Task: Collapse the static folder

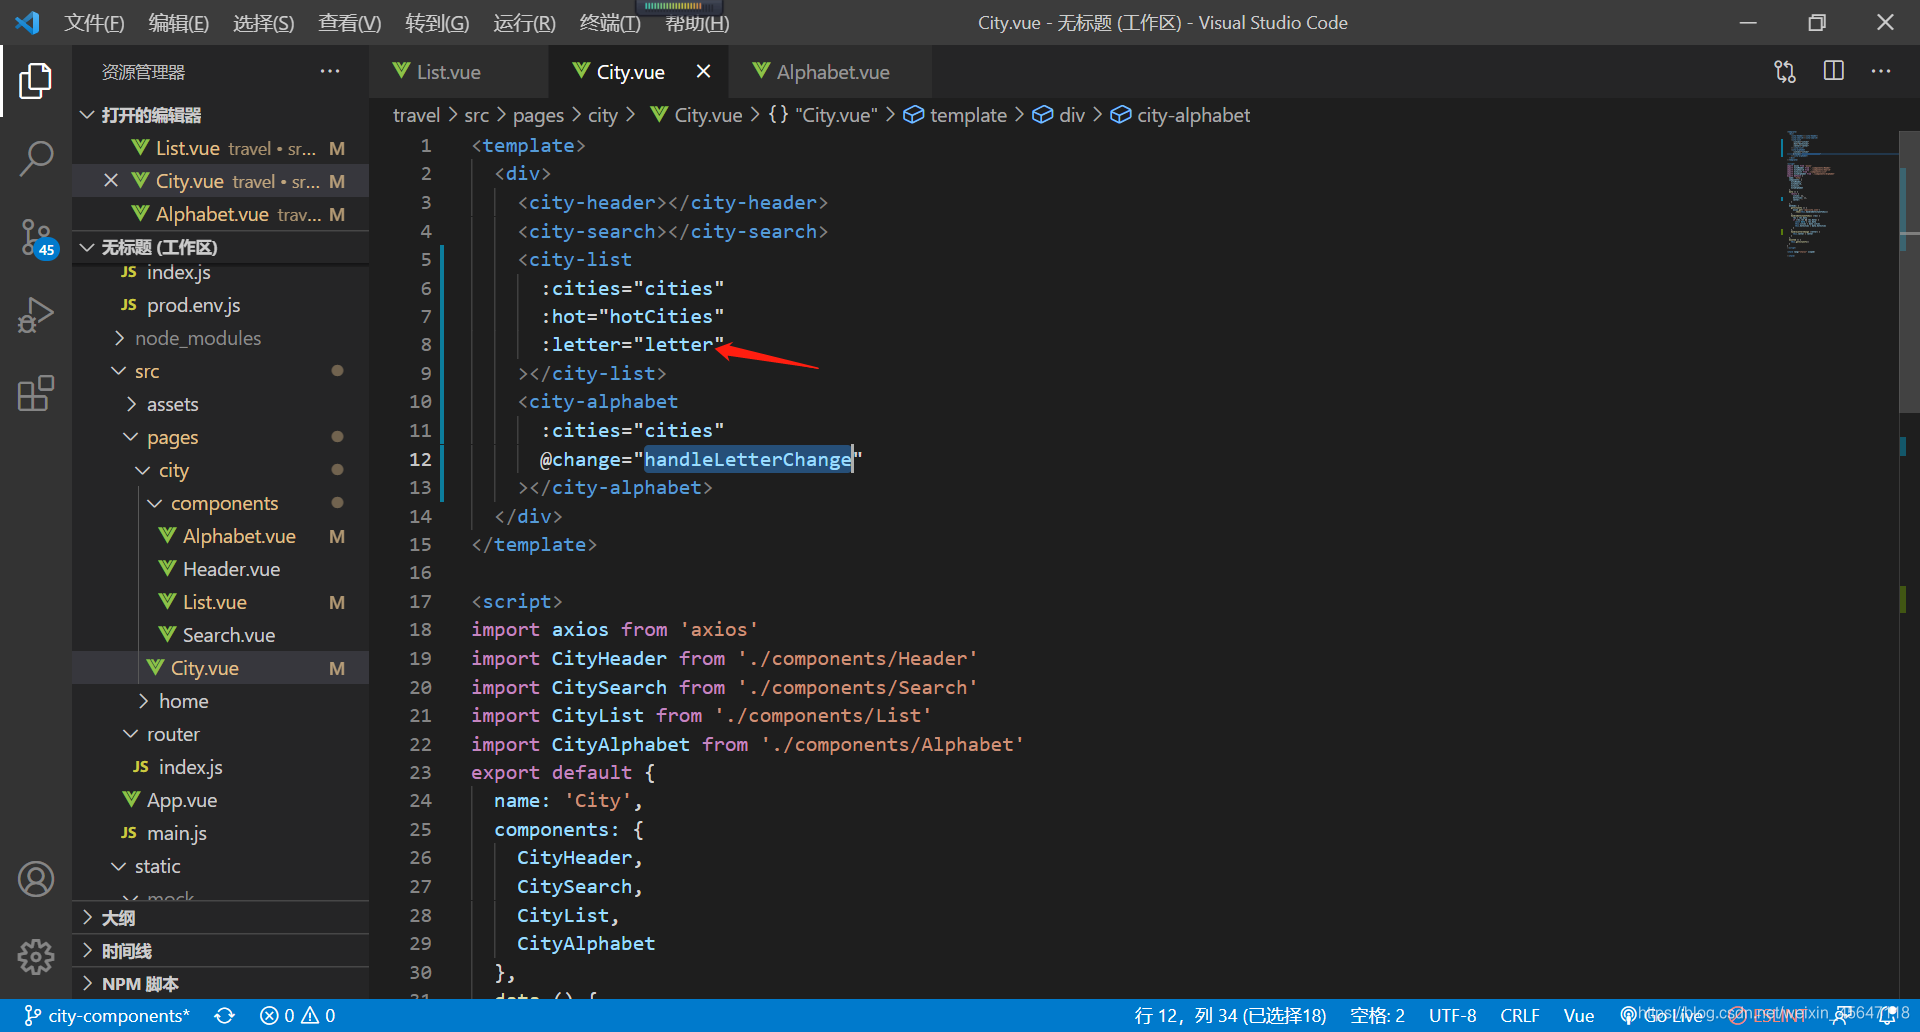Action: coord(220,866)
